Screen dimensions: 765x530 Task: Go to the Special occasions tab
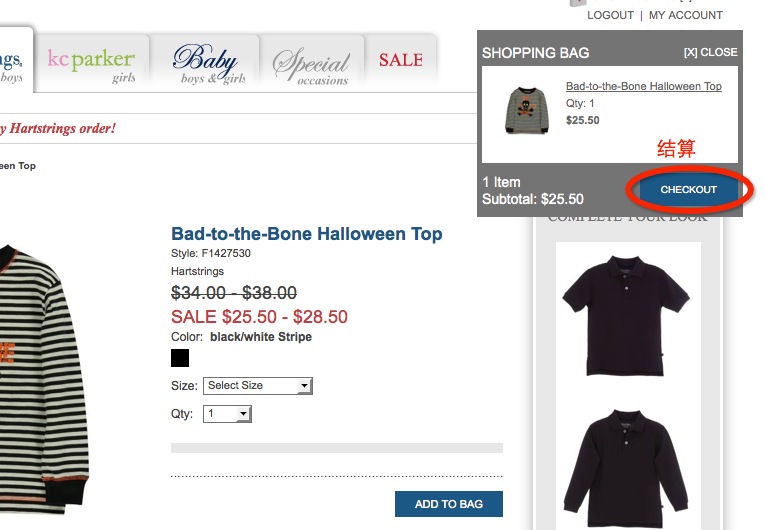coord(311,64)
